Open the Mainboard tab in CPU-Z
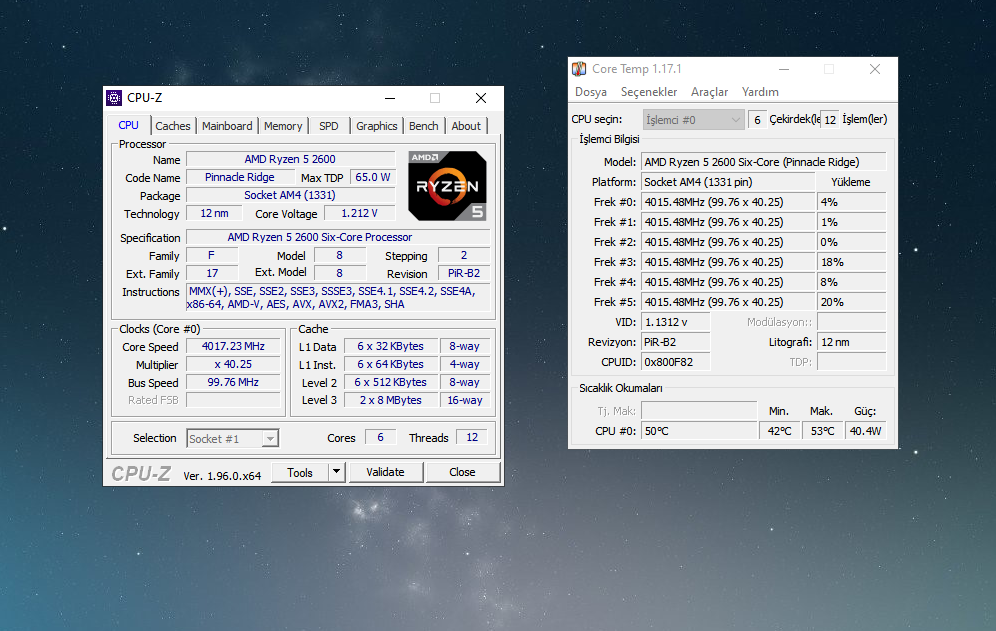Image resolution: width=996 pixels, height=631 pixels. pos(227,126)
